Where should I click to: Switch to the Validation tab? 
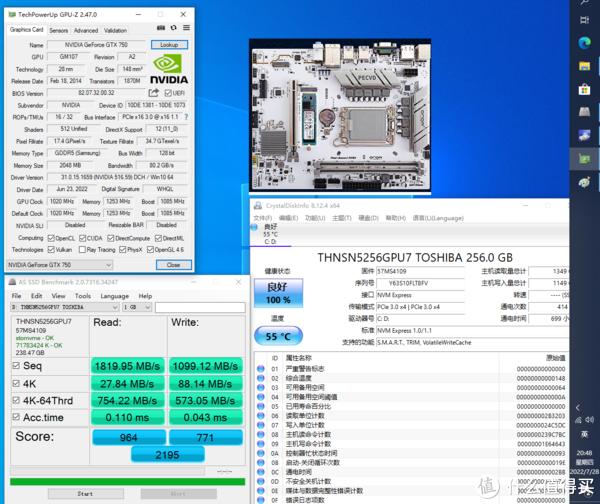click(115, 30)
